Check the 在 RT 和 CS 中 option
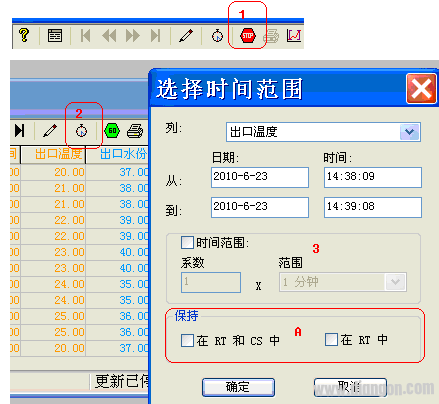The height and width of the screenshot is (404, 439). click(x=187, y=341)
